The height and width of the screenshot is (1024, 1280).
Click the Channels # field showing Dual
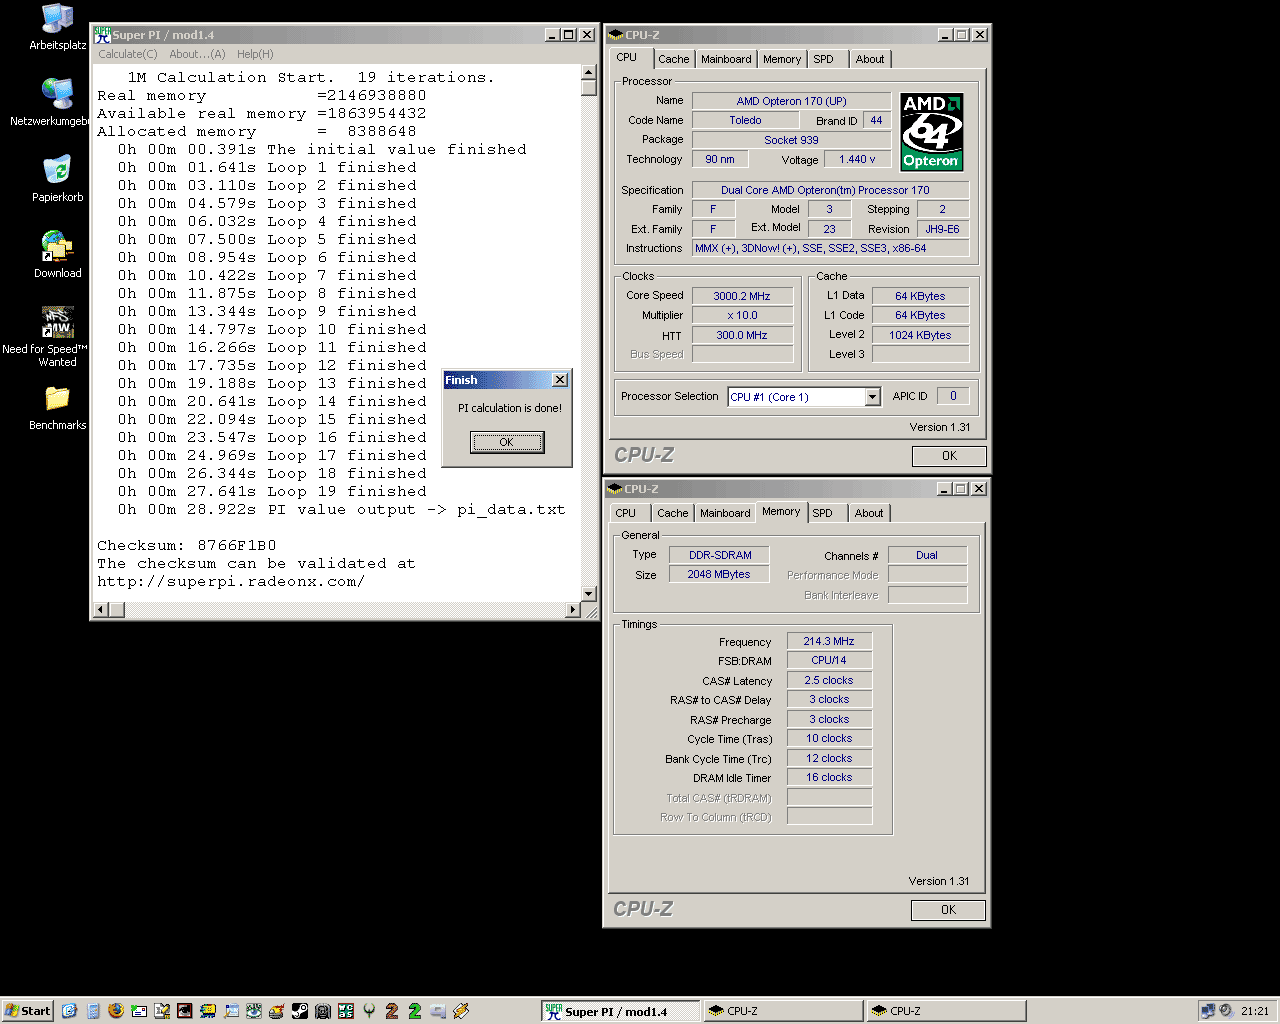click(927, 555)
